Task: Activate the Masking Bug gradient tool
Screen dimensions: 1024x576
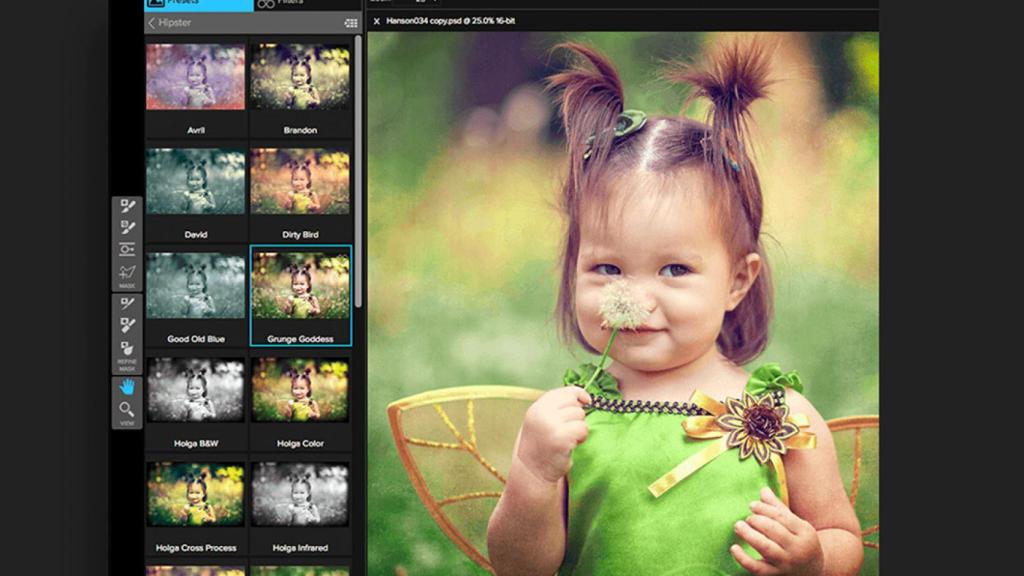Action: tap(127, 250)
